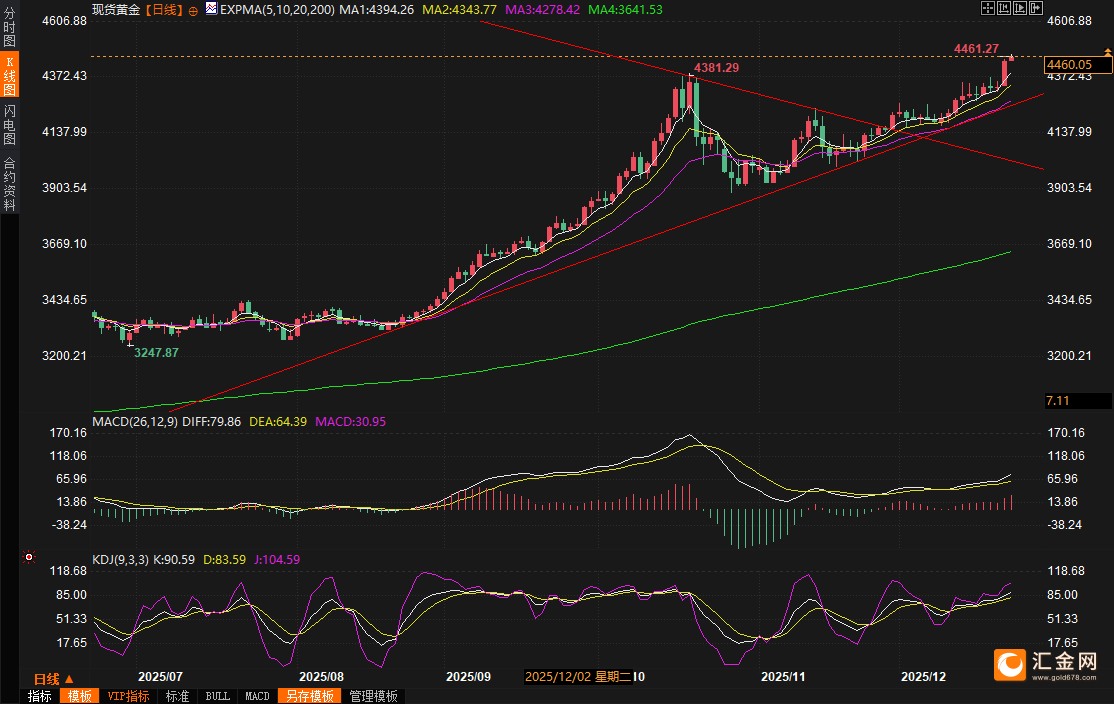The height and width of the screenshot is (704, 1114).
Task: Click the EXPMA indicator chart icon
Action: 211,9
